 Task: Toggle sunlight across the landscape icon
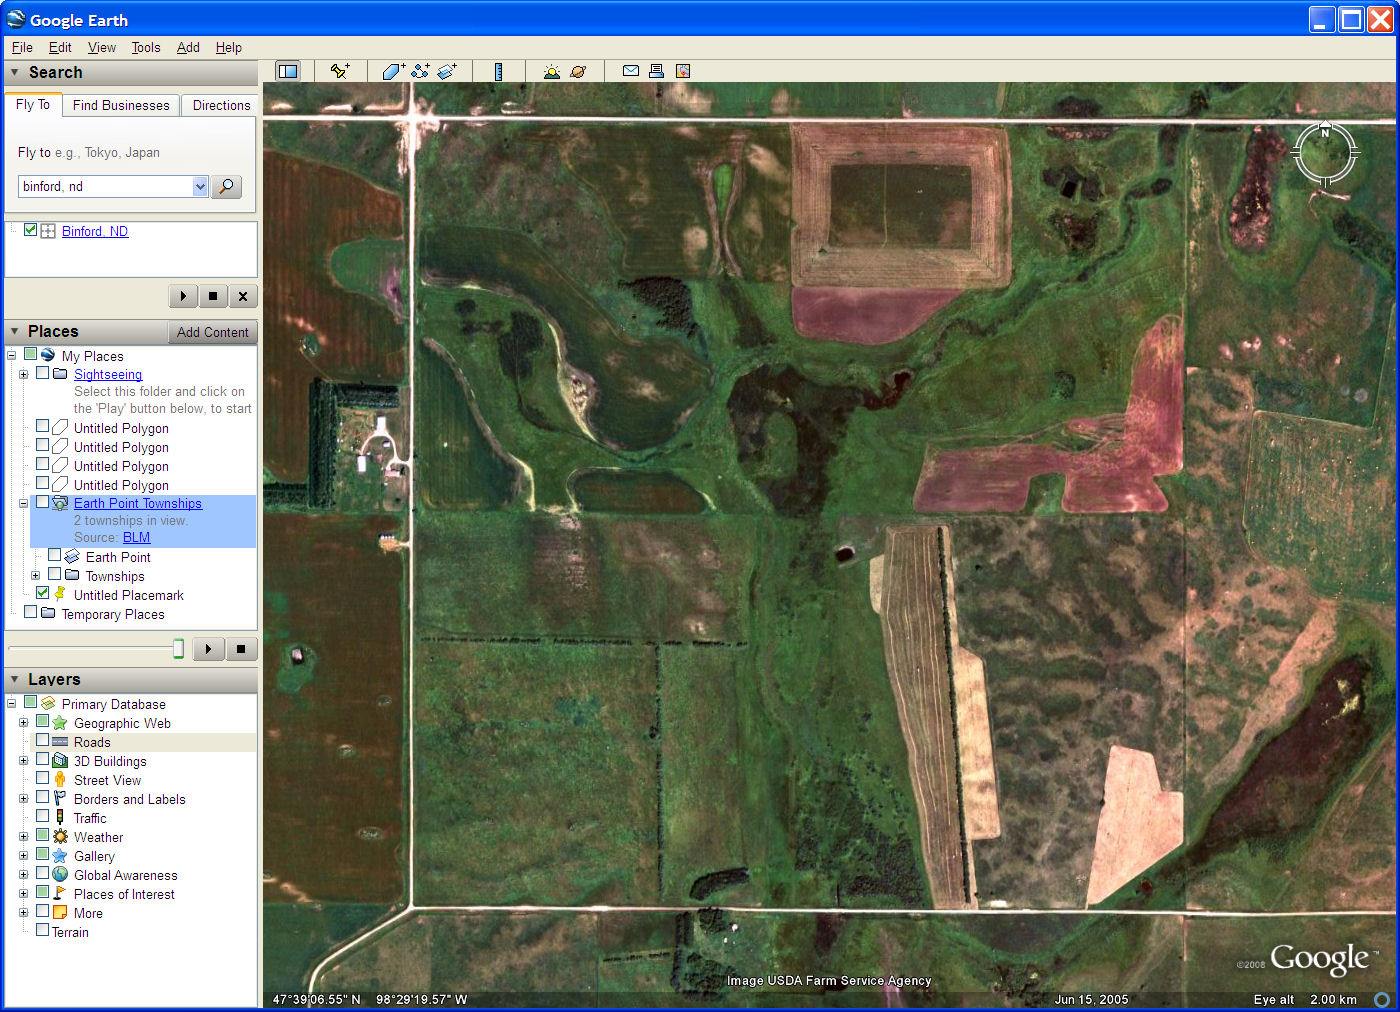tap(551, 71)
